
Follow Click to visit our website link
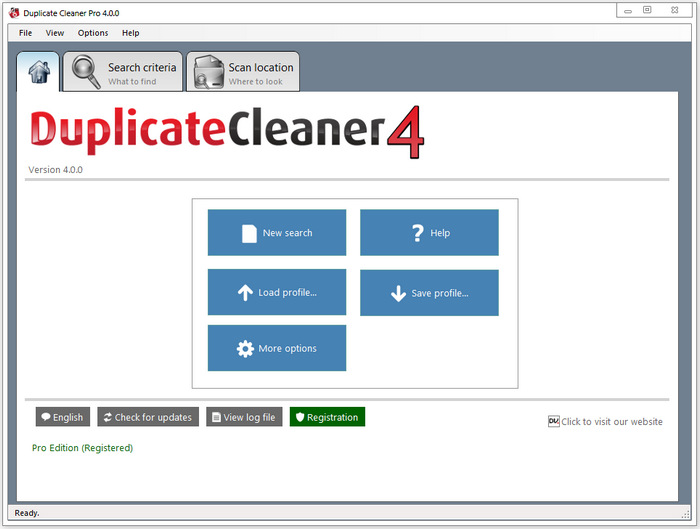[612, 421]
